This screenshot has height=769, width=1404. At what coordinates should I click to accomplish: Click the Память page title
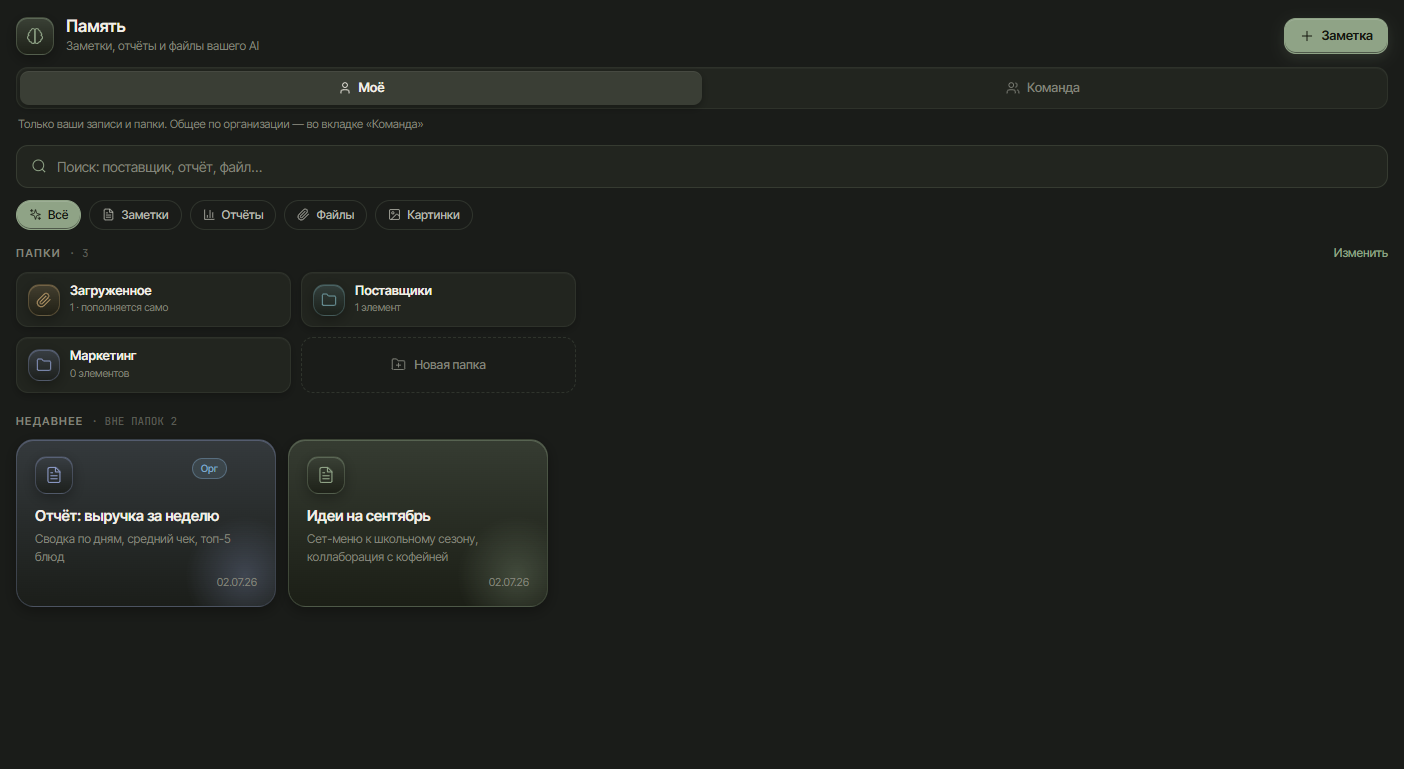96,26
